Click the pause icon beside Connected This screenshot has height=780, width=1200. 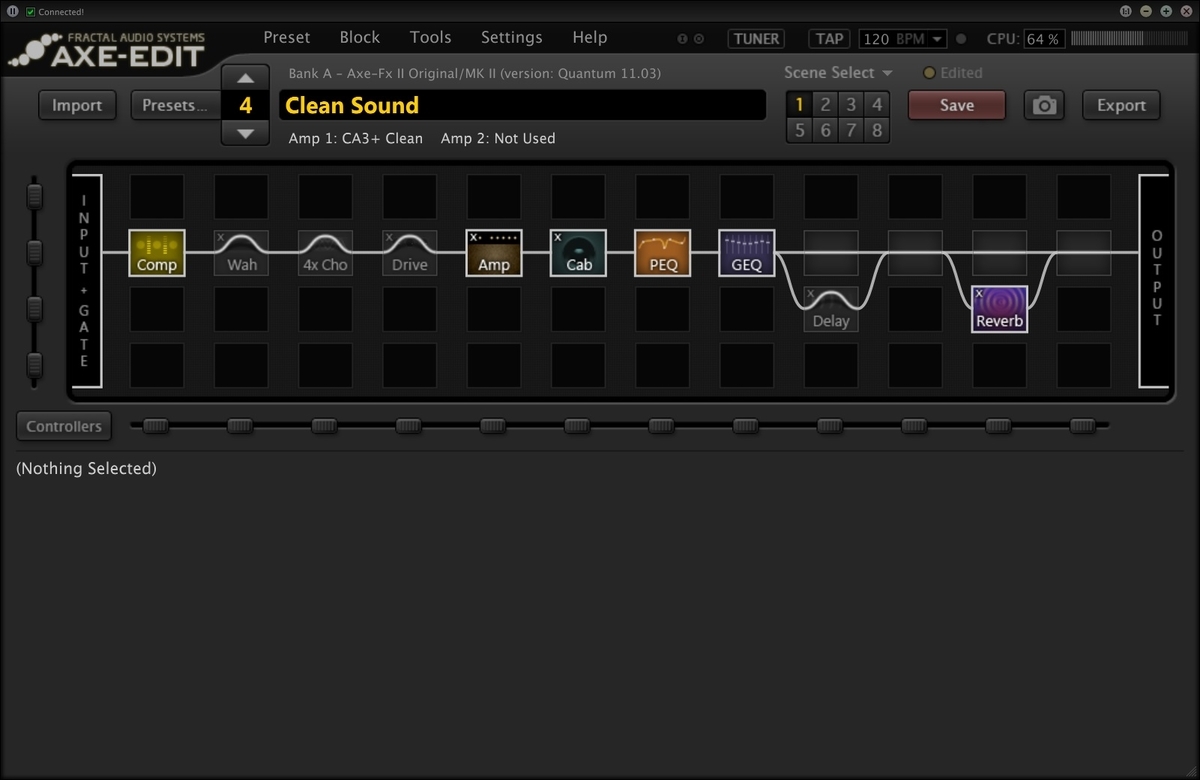pyautogui.click(x=13, y=11)
